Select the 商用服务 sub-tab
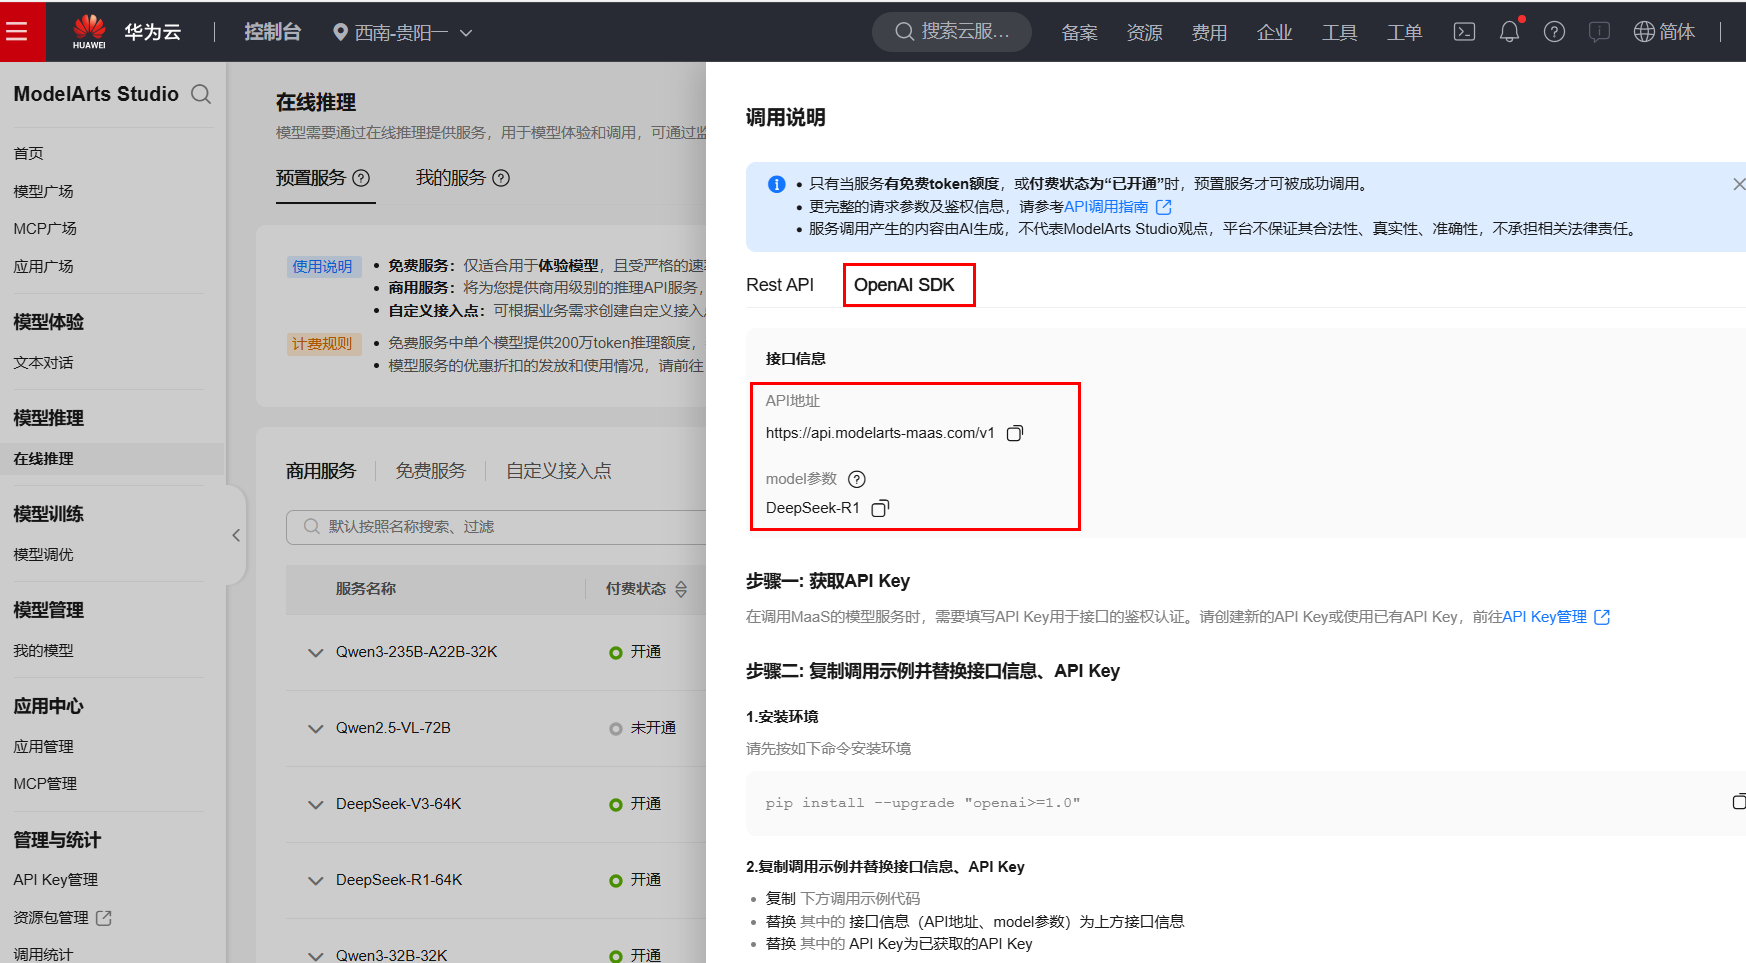1746x963 pixels. pyautogui.click(x=321, y=471)
